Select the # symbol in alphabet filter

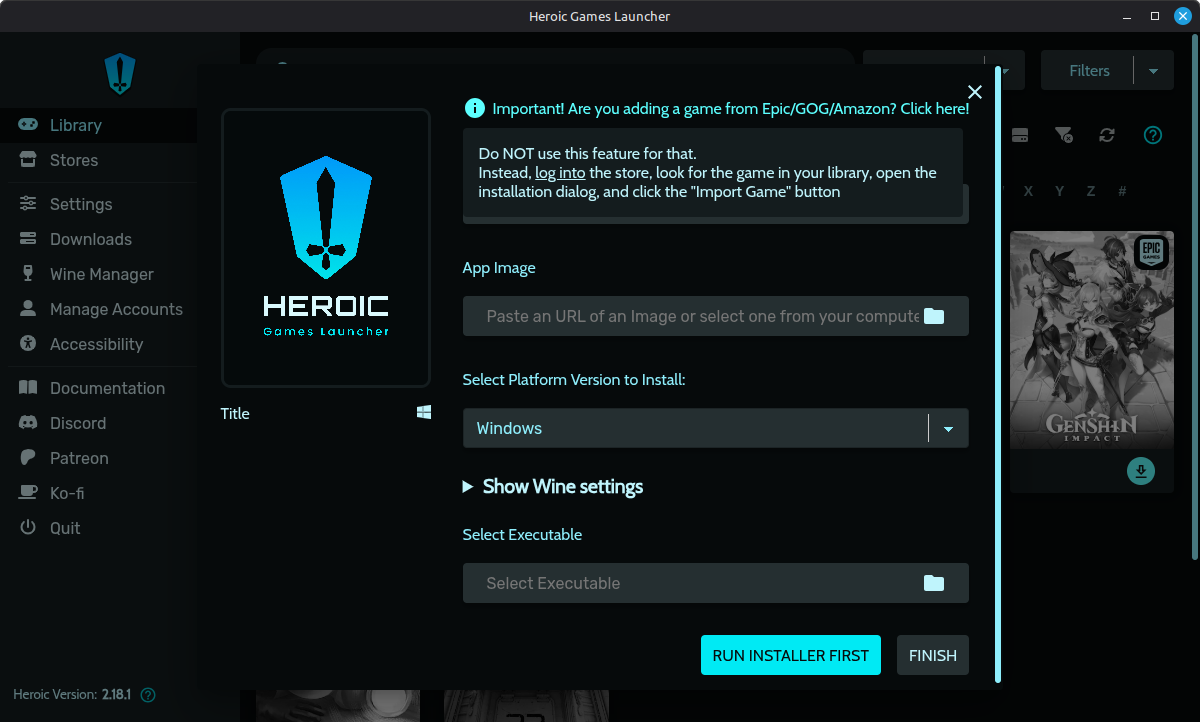[x=1122, y=191]
